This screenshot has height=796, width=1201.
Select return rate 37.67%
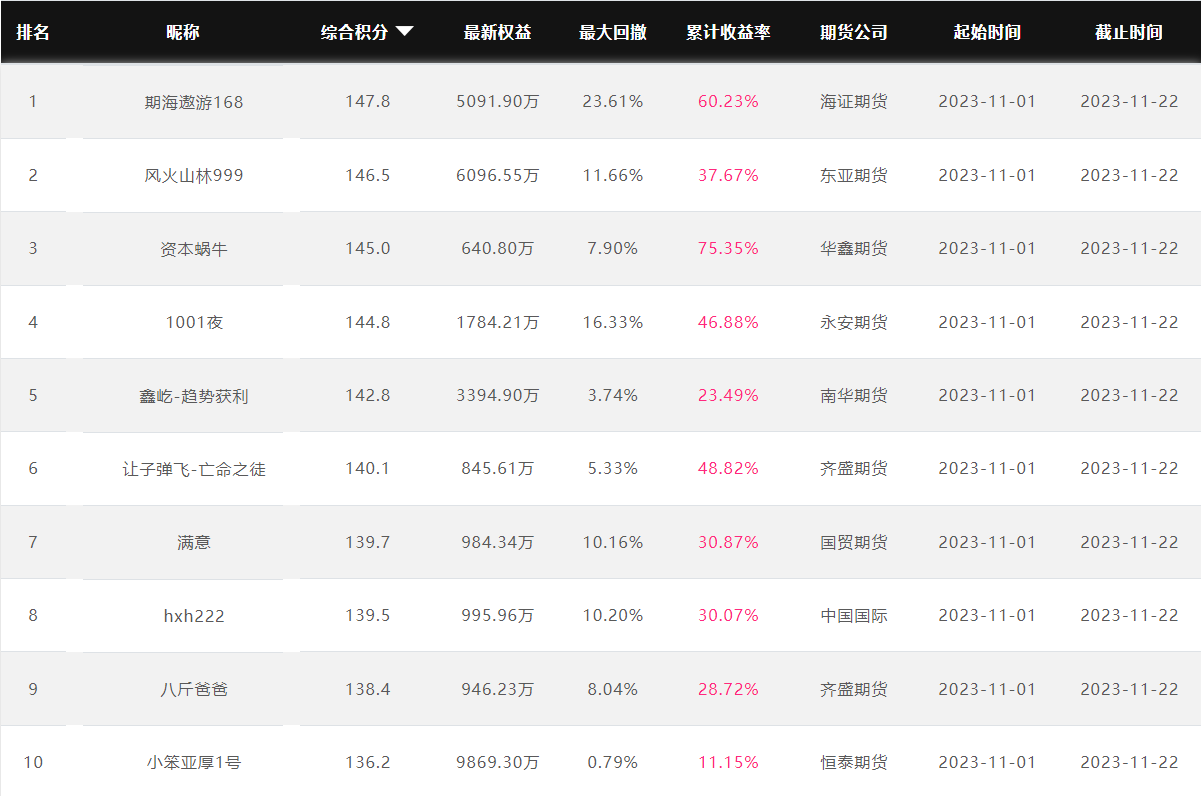tap(728, 175)
